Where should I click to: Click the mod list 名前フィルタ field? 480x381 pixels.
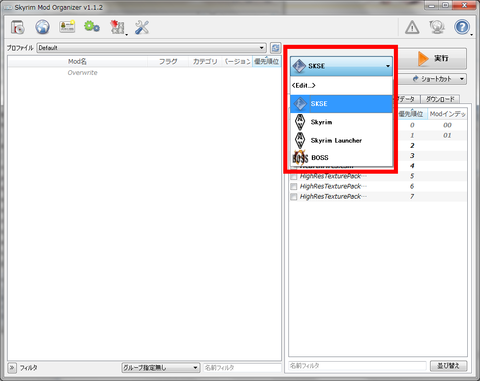coord(242,368)
